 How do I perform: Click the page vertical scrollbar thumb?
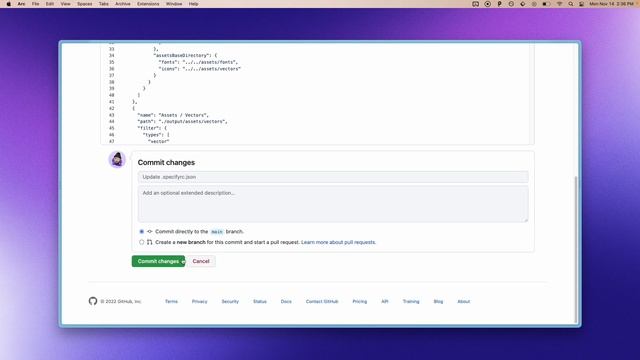(x=576, y=249)
